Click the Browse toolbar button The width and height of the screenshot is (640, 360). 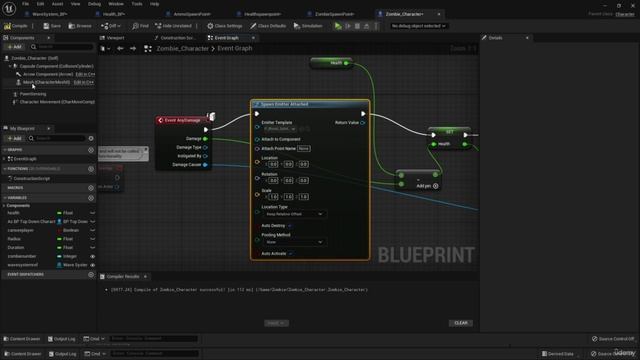pos(80,26)
